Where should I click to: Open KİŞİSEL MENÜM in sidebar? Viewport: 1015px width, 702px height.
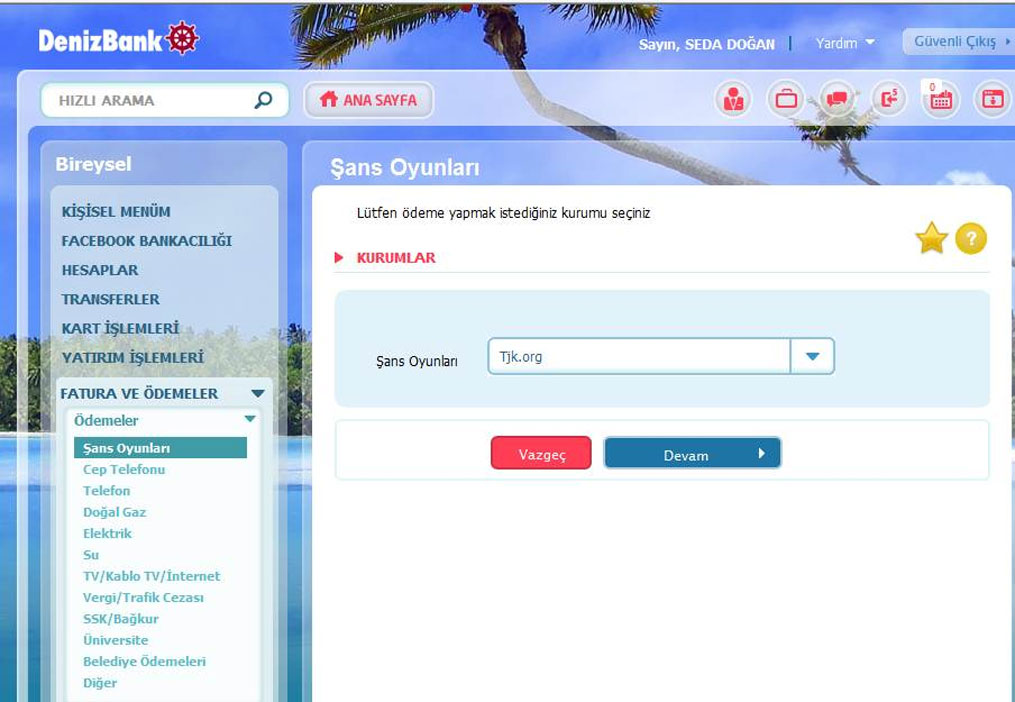click(116, 212)
